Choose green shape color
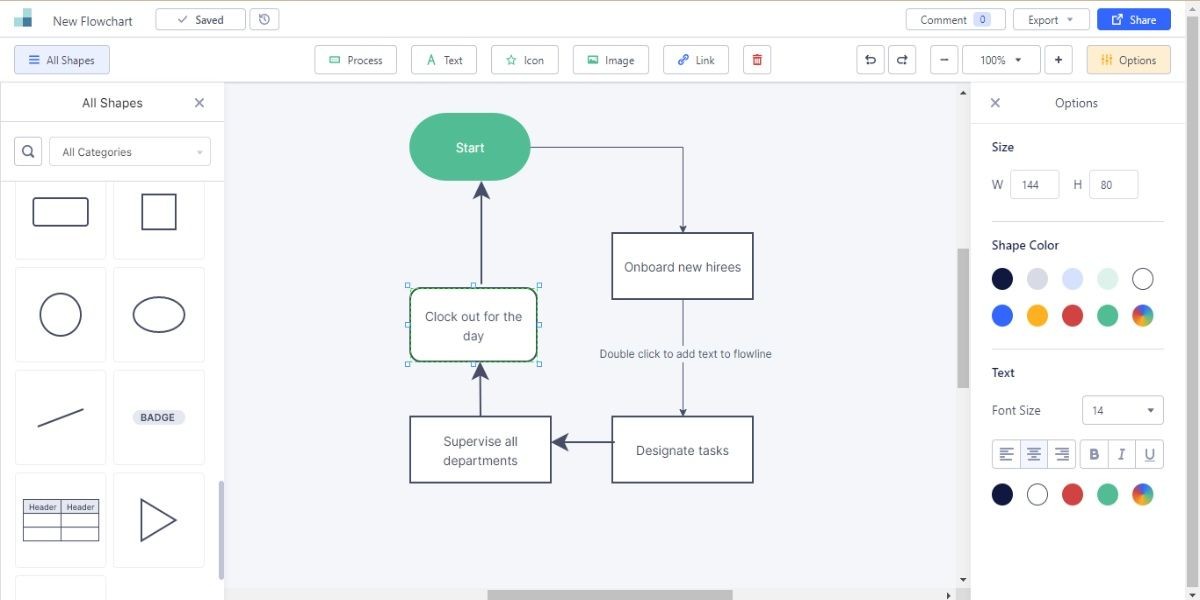 pos(1107,316)
